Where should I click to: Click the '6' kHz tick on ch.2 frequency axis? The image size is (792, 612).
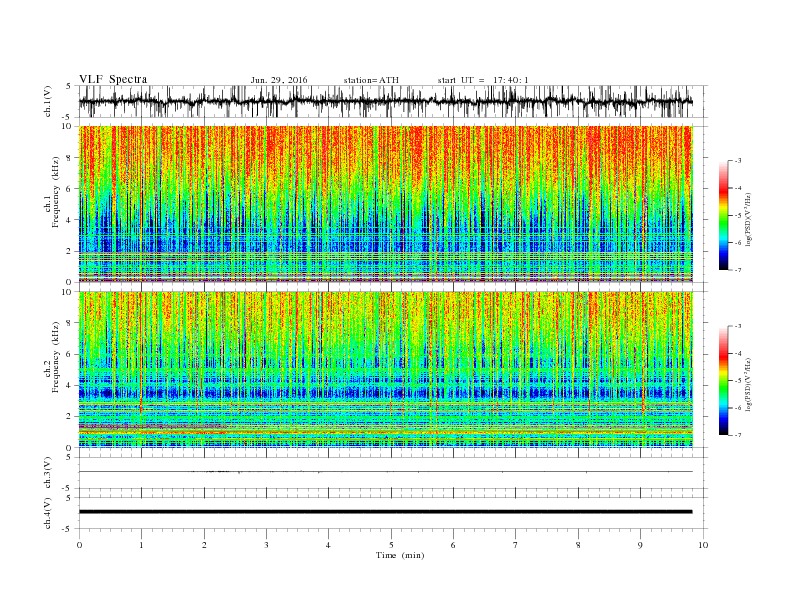coord(70,354)
